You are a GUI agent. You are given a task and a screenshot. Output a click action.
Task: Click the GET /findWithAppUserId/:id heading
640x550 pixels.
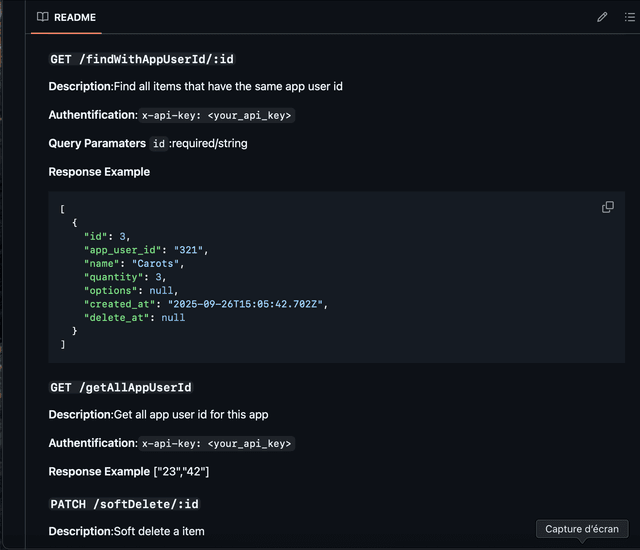pyautogui.click(x=142, y=59)
